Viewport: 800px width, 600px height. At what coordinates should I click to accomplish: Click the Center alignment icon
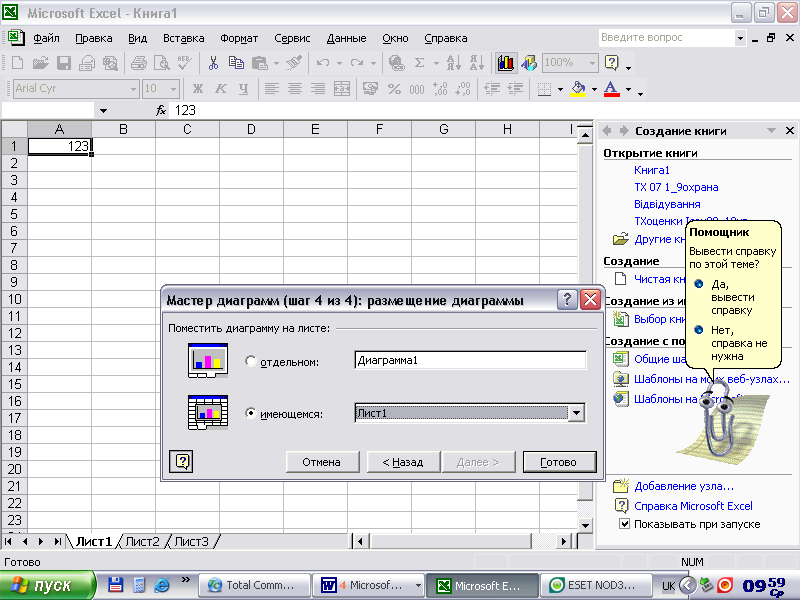click(x=295, y=89)
